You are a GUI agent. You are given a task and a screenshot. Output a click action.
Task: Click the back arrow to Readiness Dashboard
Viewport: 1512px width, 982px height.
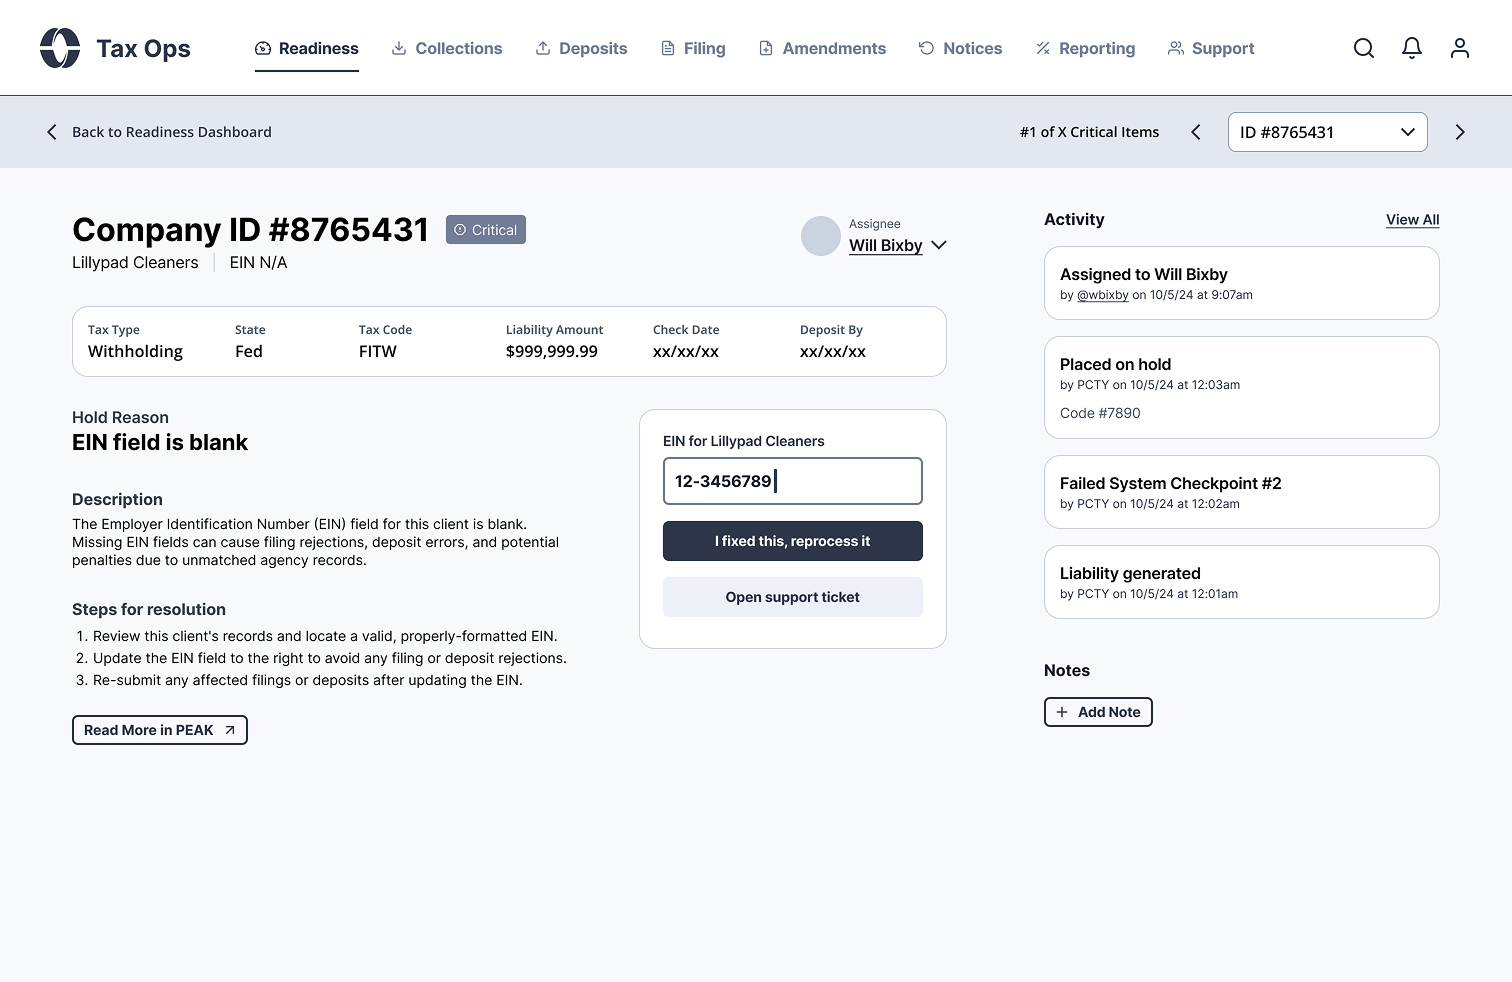click(x=52, y=132)
